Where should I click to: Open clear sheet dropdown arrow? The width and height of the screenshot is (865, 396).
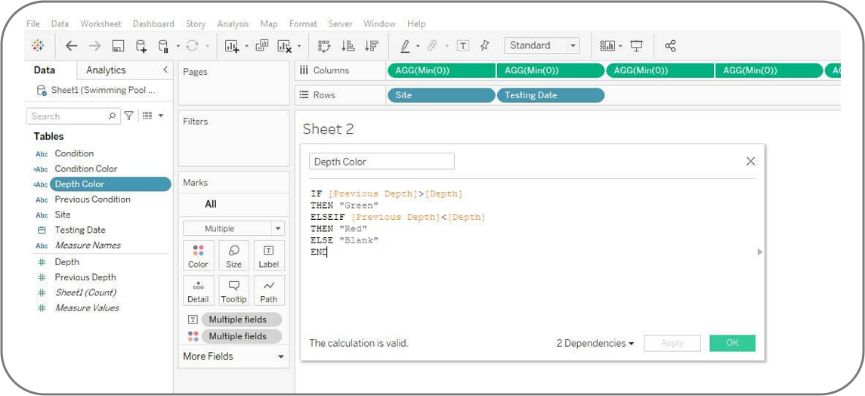coord(299,46)
